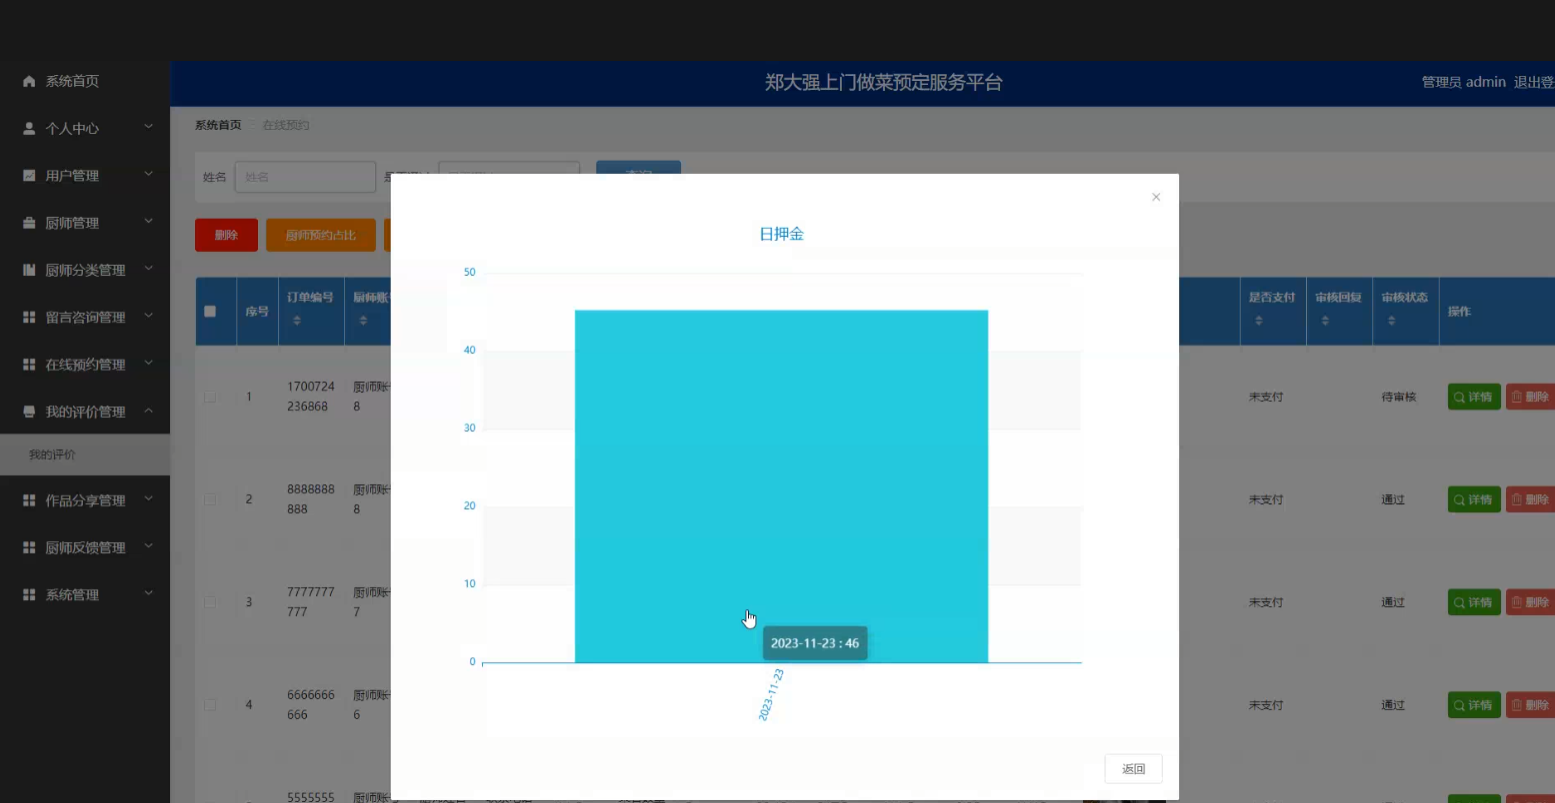The image size is (1555, 803).
Task: Click the grid icon beside 系统管理
Action: click(x=29, y=594)
